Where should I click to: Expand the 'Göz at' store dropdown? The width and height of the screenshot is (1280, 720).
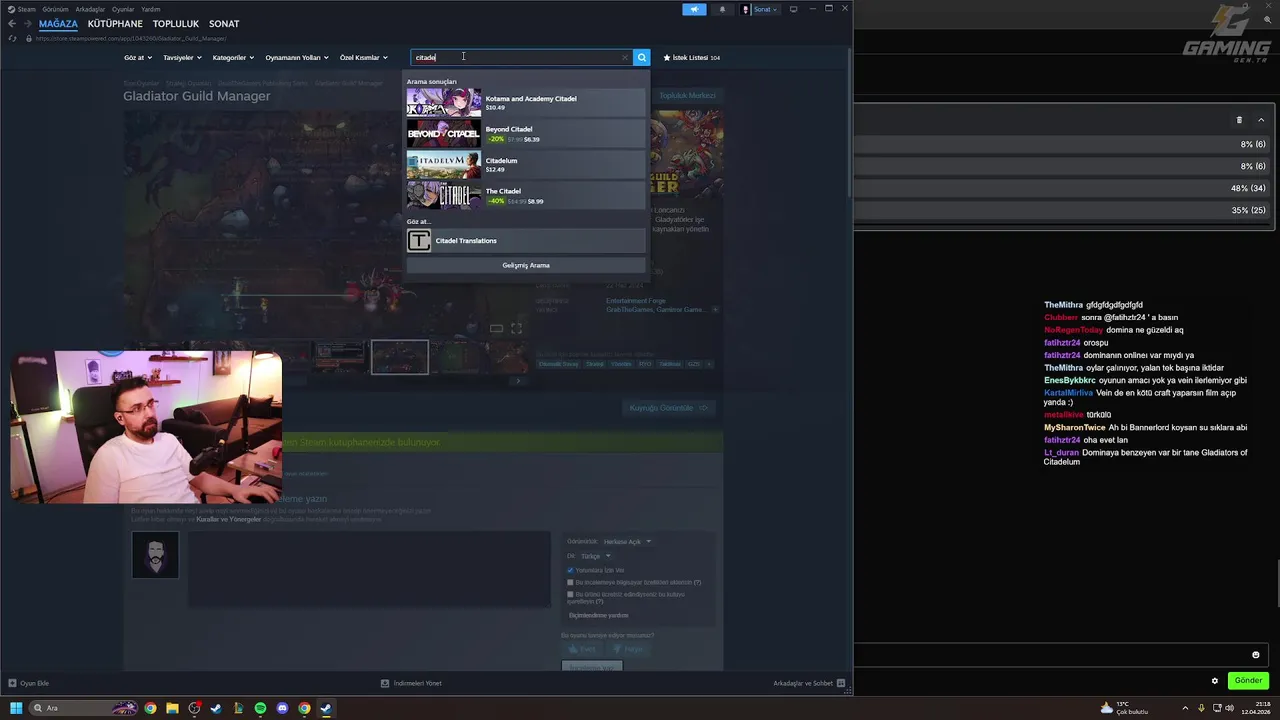pos(138,57)
